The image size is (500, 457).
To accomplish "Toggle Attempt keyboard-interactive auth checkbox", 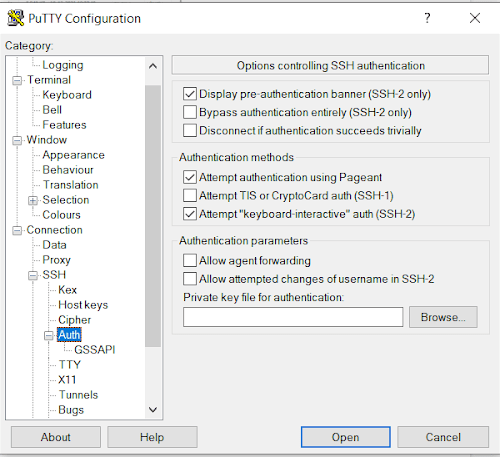I will tap(190, 214).
